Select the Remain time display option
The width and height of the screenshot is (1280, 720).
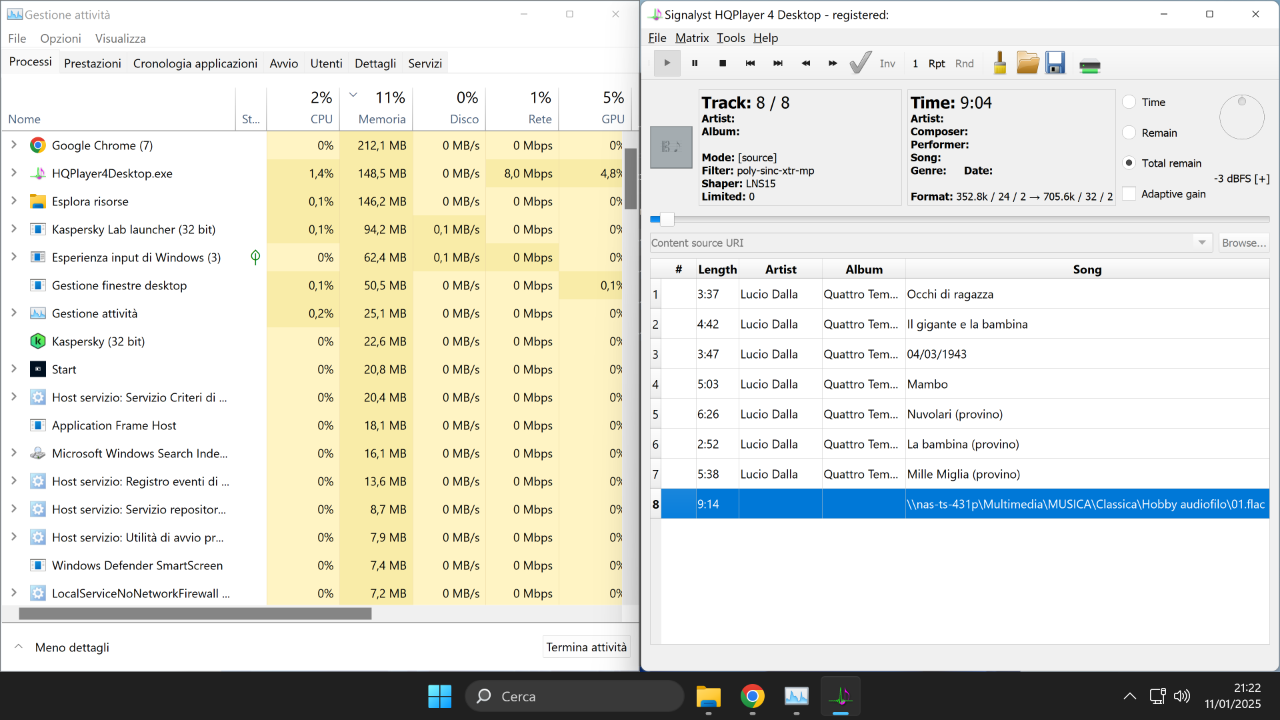1129,133
